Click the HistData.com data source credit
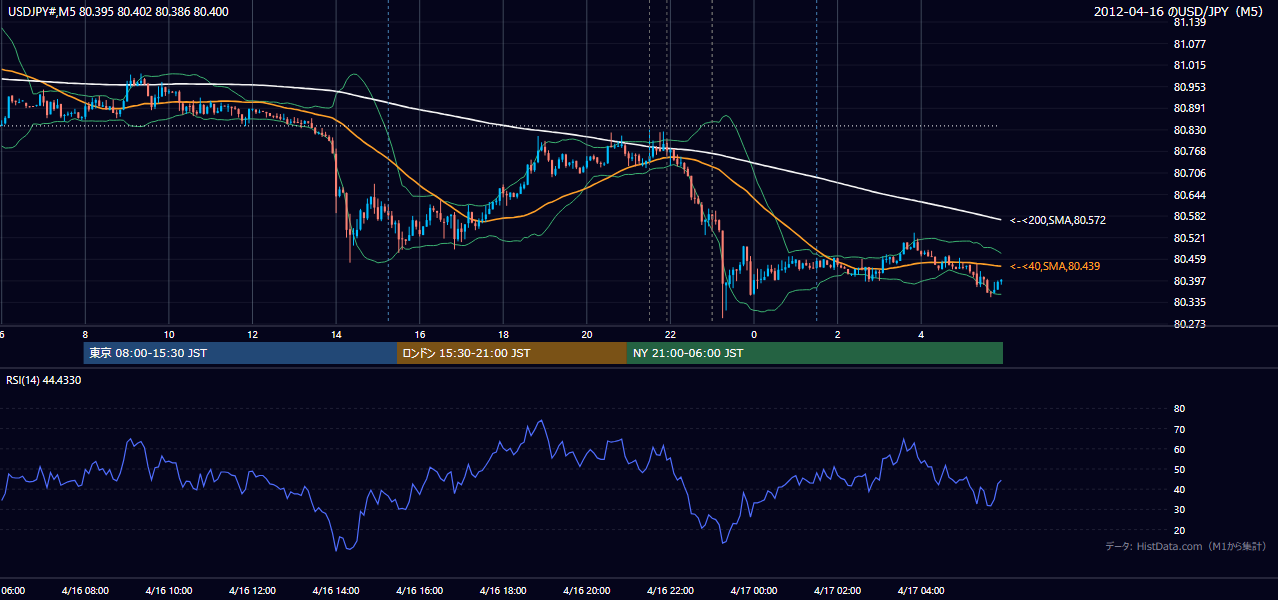 click(1185, 546)
